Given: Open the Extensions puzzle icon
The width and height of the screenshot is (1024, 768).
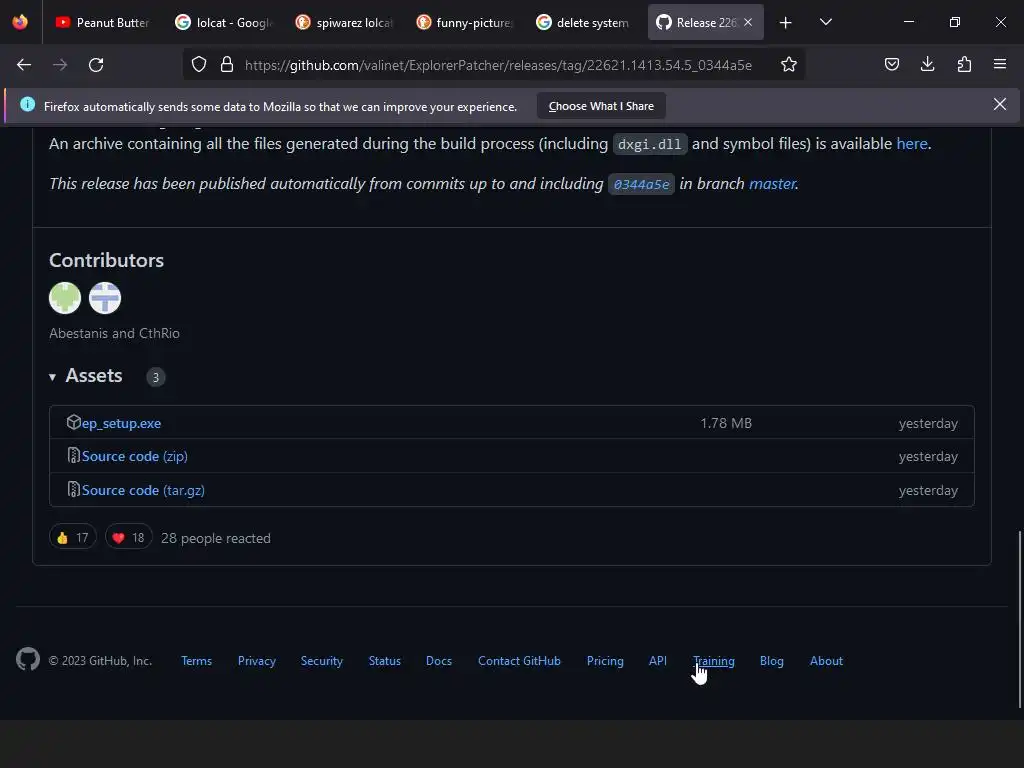Looking at the screenshot, I should 964,65.
